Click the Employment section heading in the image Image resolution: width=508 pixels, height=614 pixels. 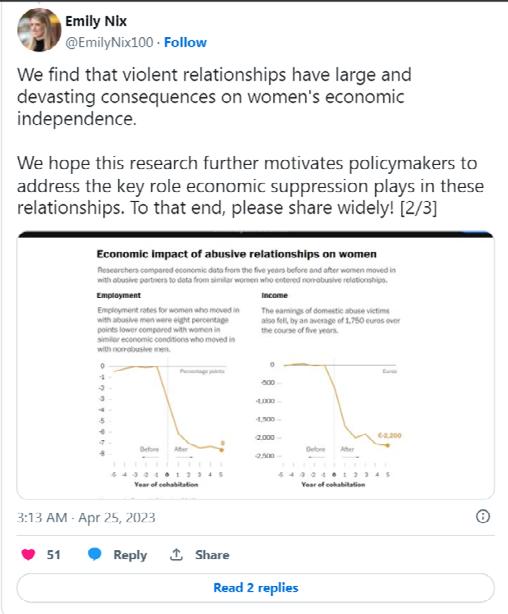[119, 295]
